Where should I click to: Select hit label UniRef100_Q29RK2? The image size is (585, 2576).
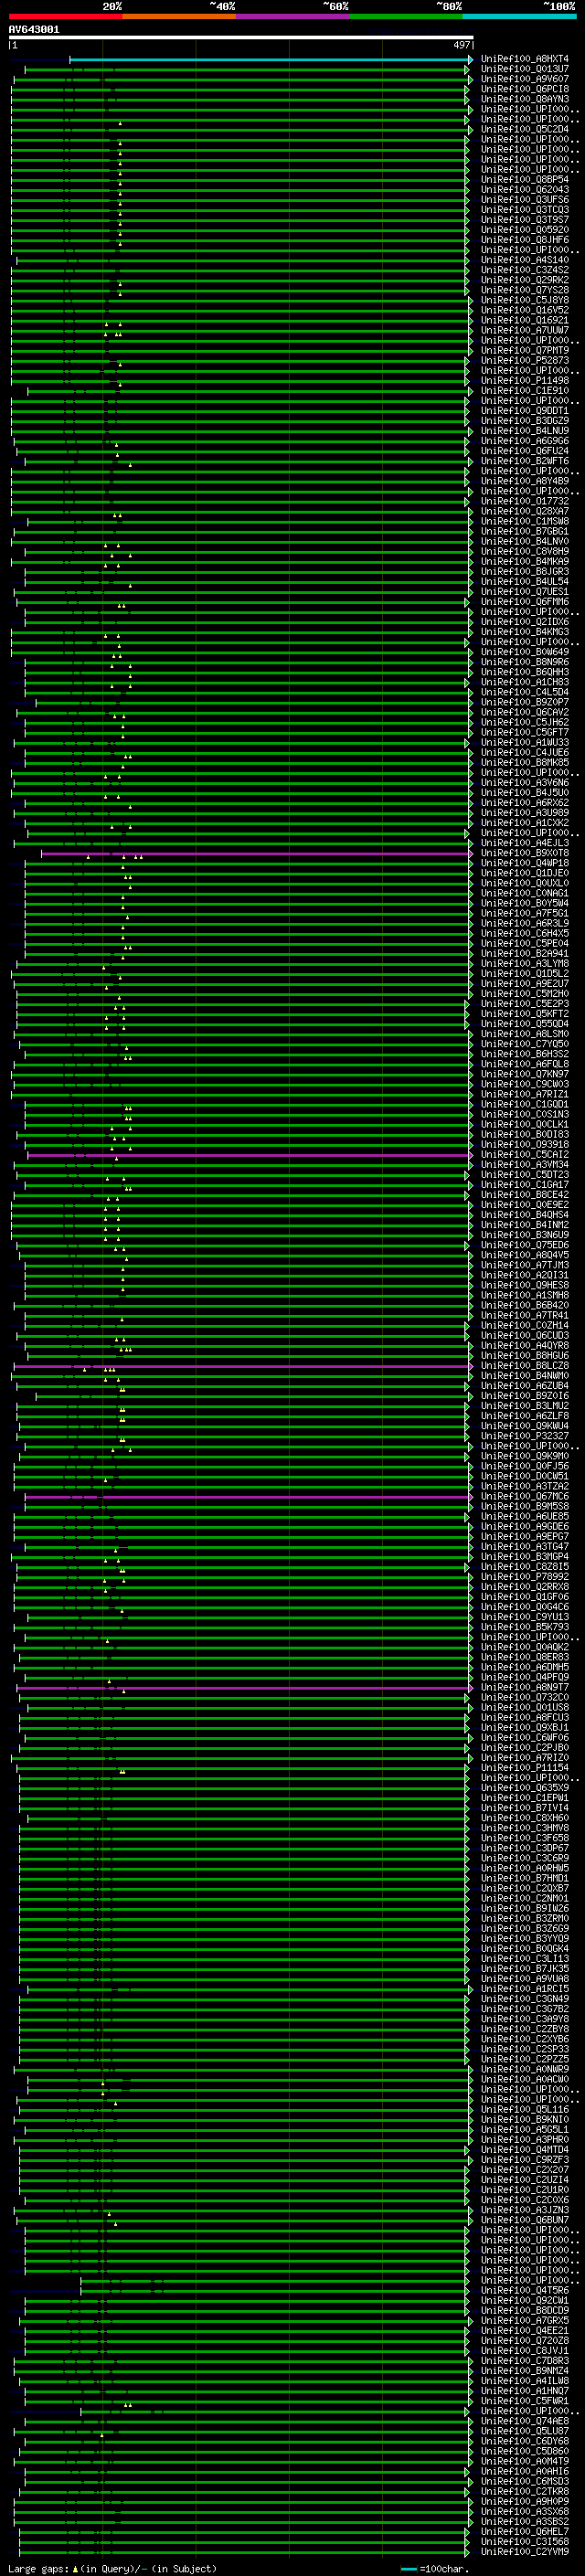point(525,280)
